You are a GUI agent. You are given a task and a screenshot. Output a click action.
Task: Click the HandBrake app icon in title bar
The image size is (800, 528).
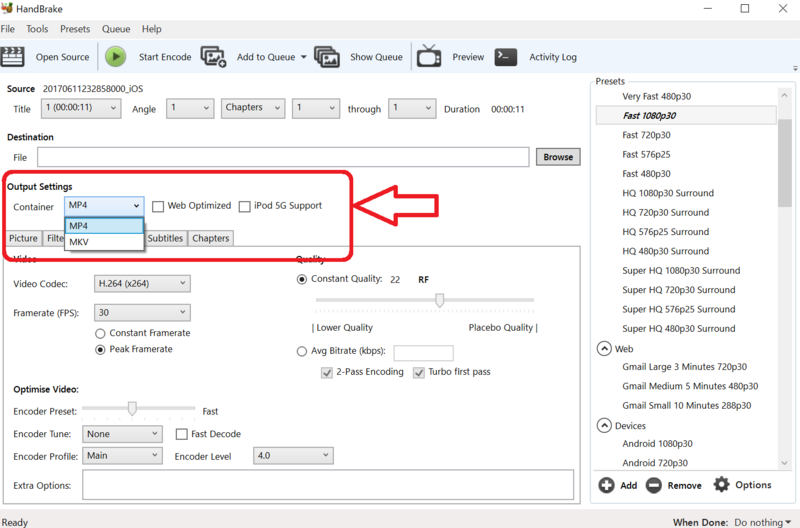click(x=7, y=8)
